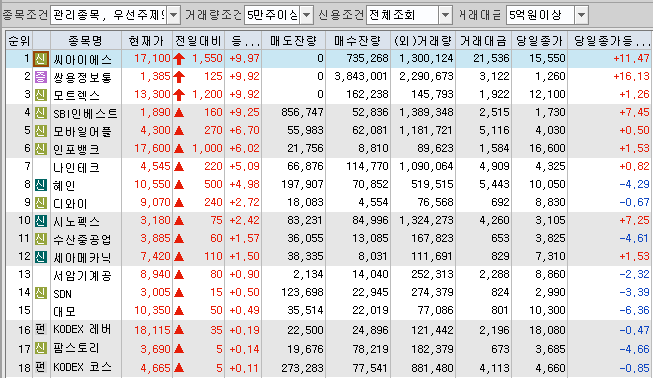Sort by the (외)거래량 column header
Screen dimensions: 653x378
pos(423,40)
